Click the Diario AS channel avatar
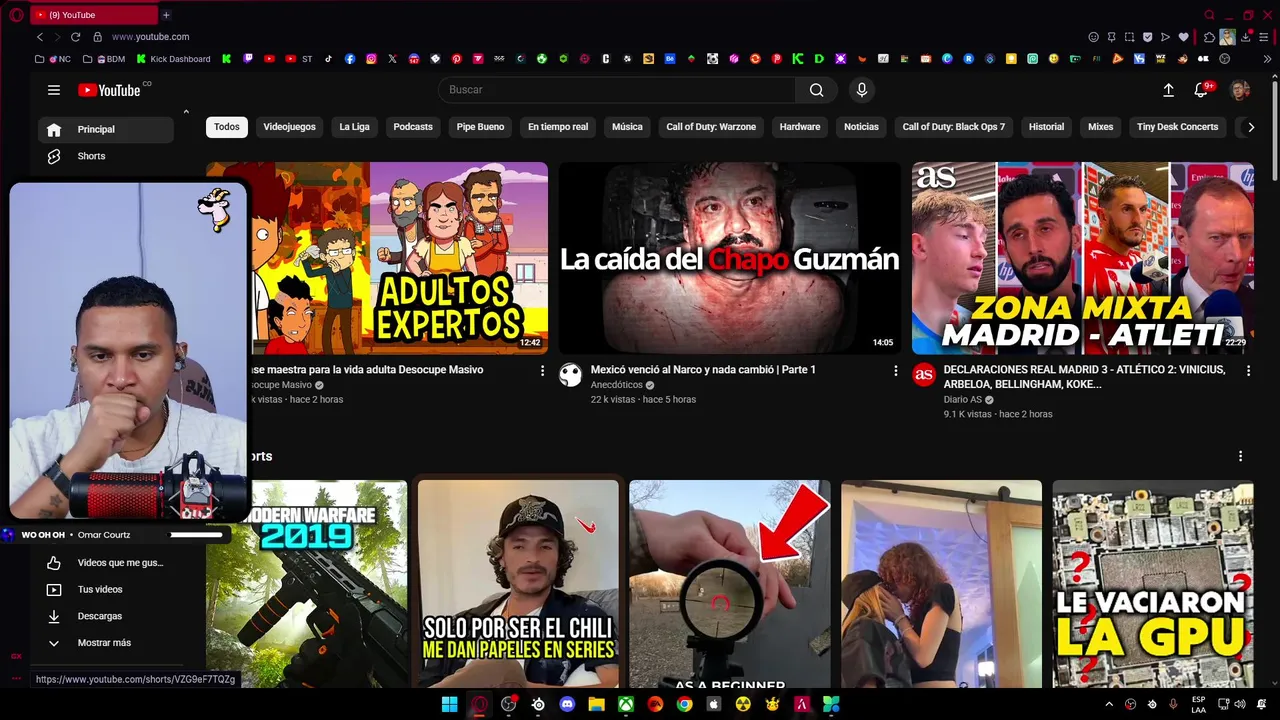 click(924, 375)
